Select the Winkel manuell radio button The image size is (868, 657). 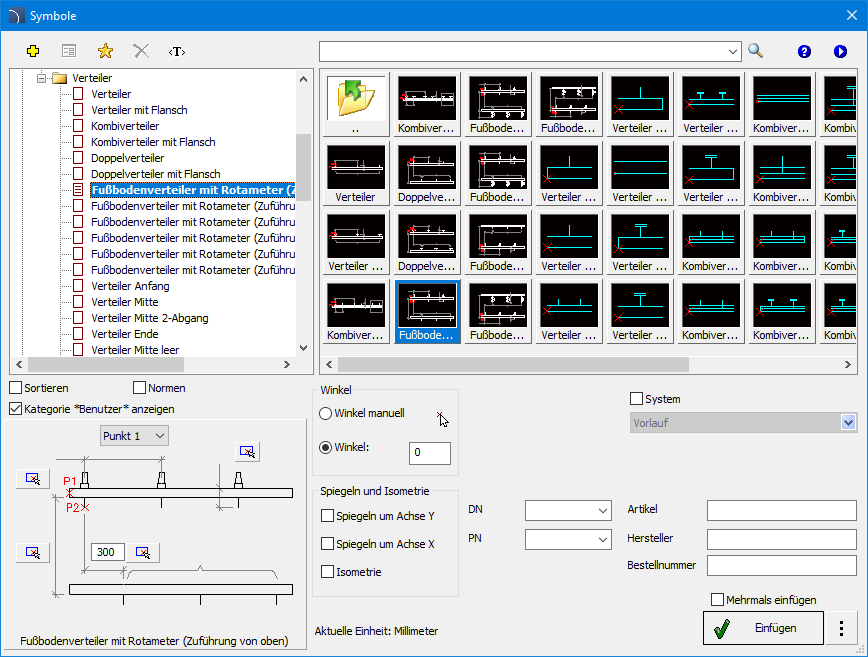(x=325, y=413)
